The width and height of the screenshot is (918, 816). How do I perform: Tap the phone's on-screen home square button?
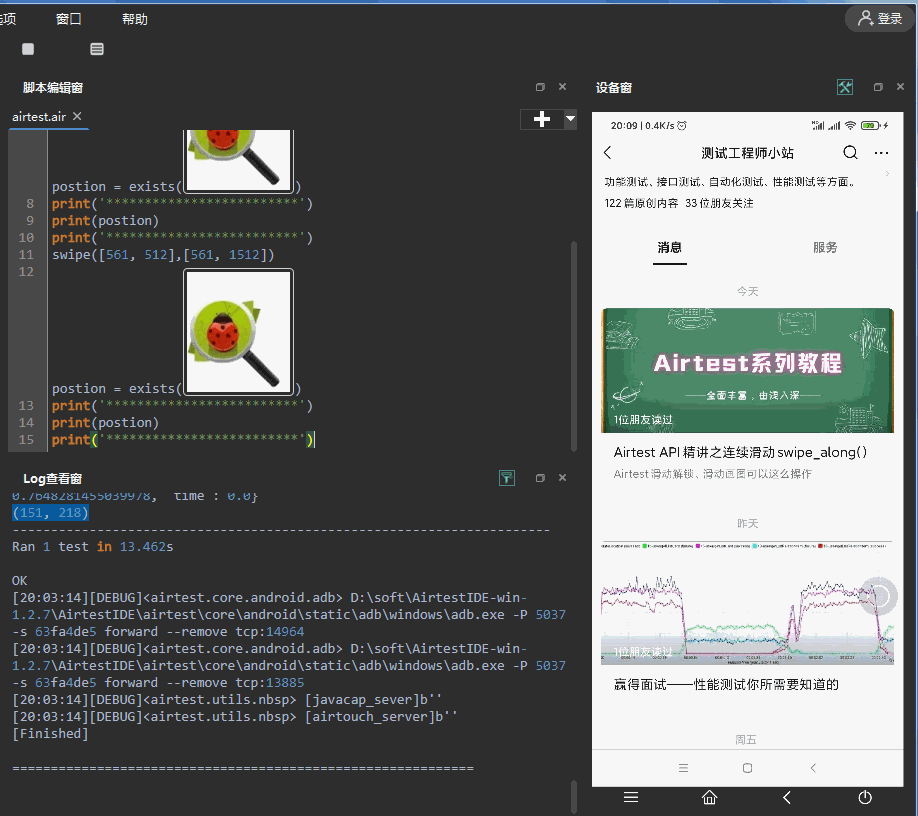coord(748,768)
